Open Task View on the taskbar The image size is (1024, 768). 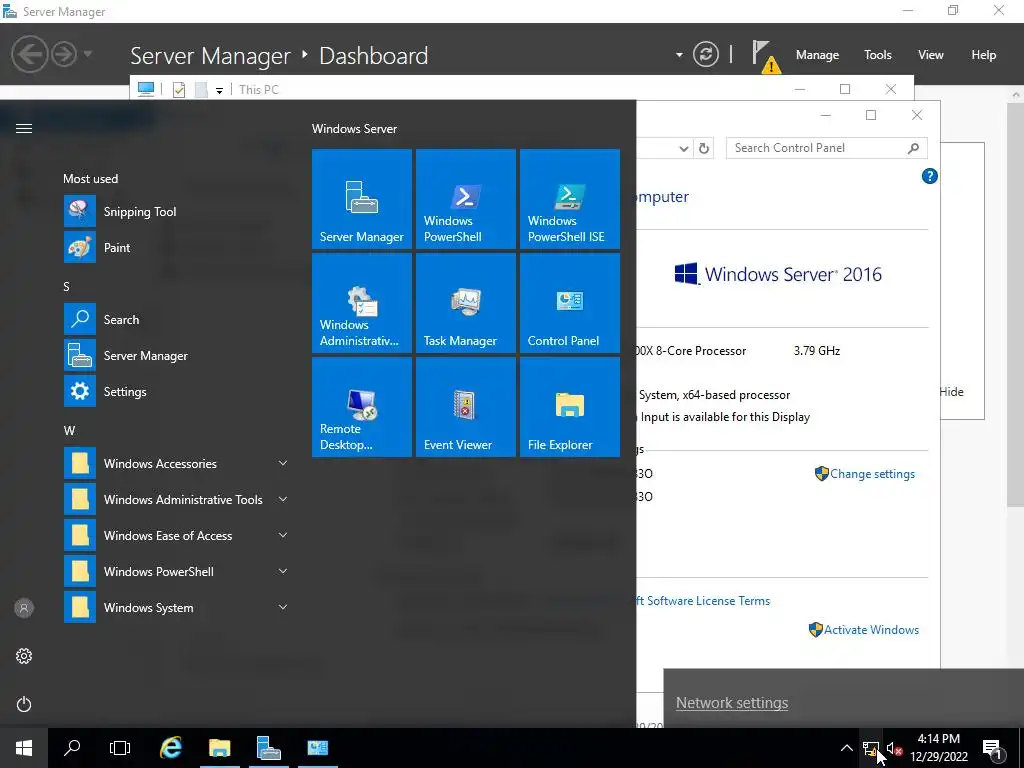pyautogui.click(x=120, y=748)
